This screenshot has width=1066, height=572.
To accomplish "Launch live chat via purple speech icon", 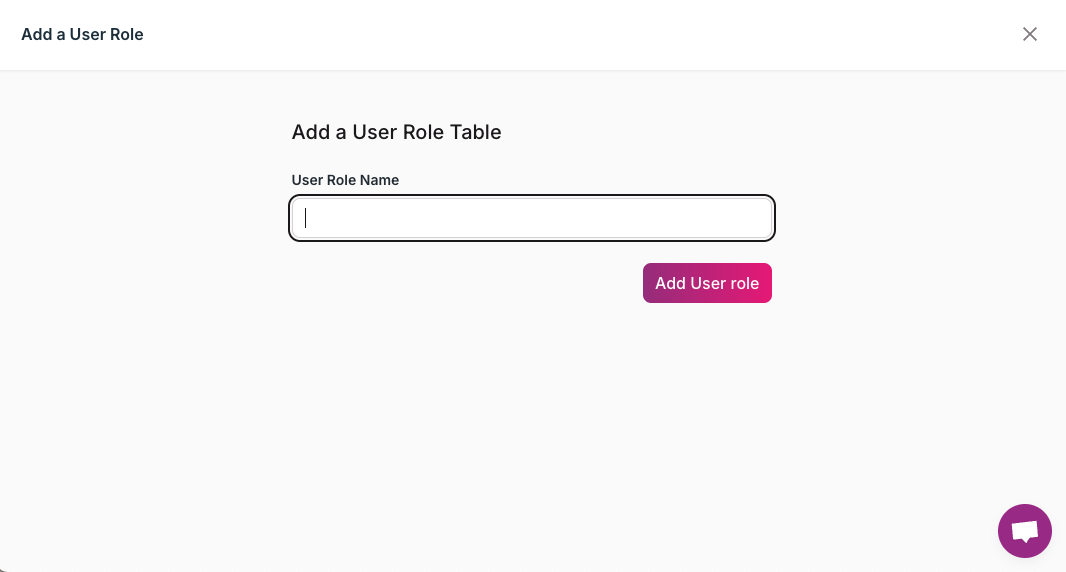I will (x=1024, y=531).
